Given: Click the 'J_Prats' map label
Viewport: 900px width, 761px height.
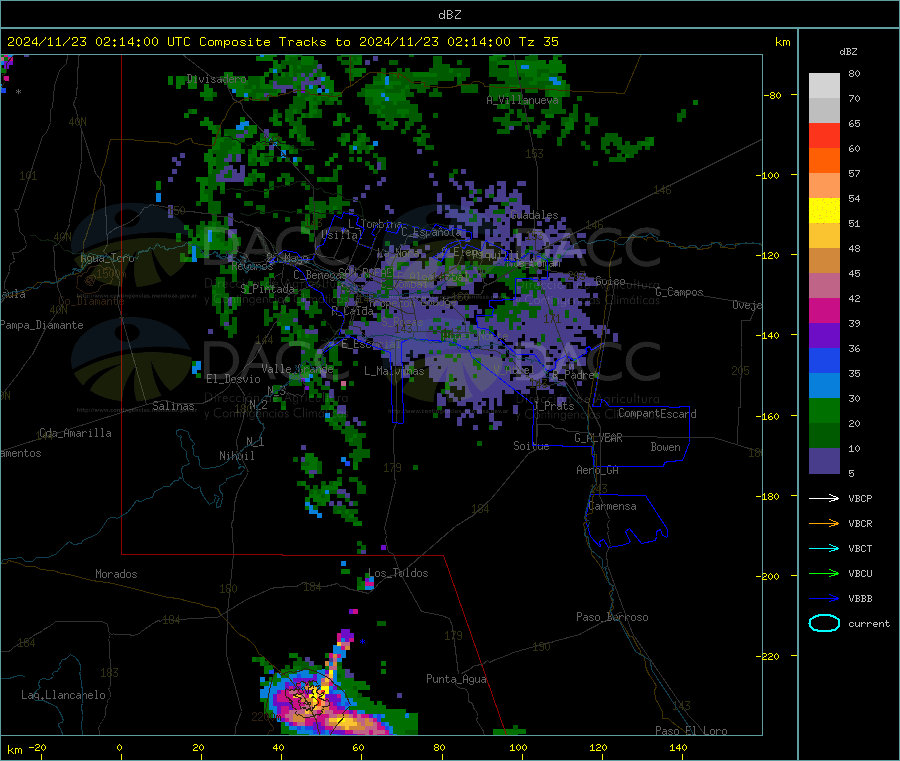Looking at the screenshot, I should coord(553,406).
